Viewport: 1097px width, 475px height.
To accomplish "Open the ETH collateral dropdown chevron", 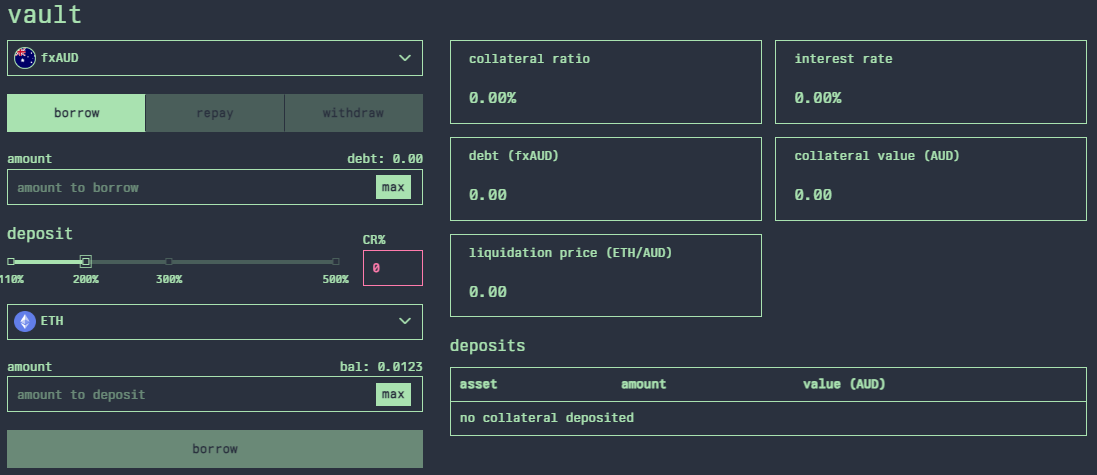I will 405,322.
